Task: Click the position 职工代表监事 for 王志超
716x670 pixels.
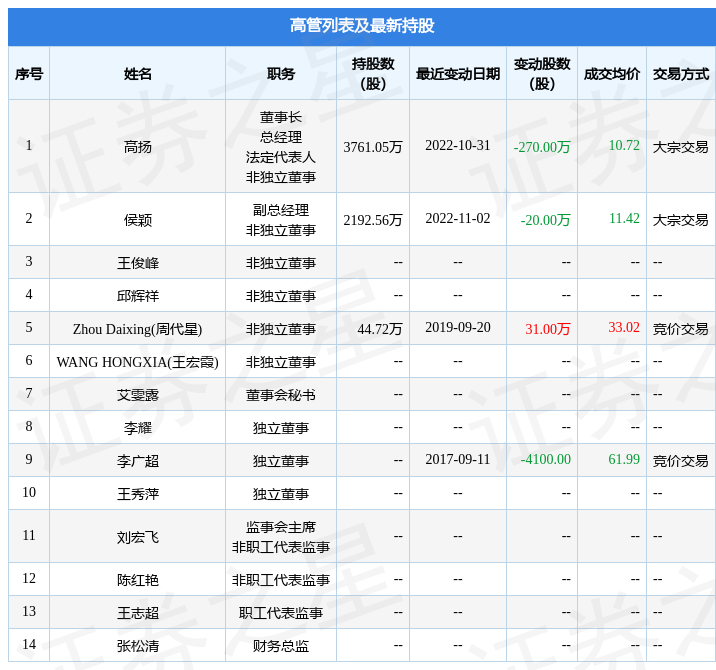Action: (x=281, y=613)
